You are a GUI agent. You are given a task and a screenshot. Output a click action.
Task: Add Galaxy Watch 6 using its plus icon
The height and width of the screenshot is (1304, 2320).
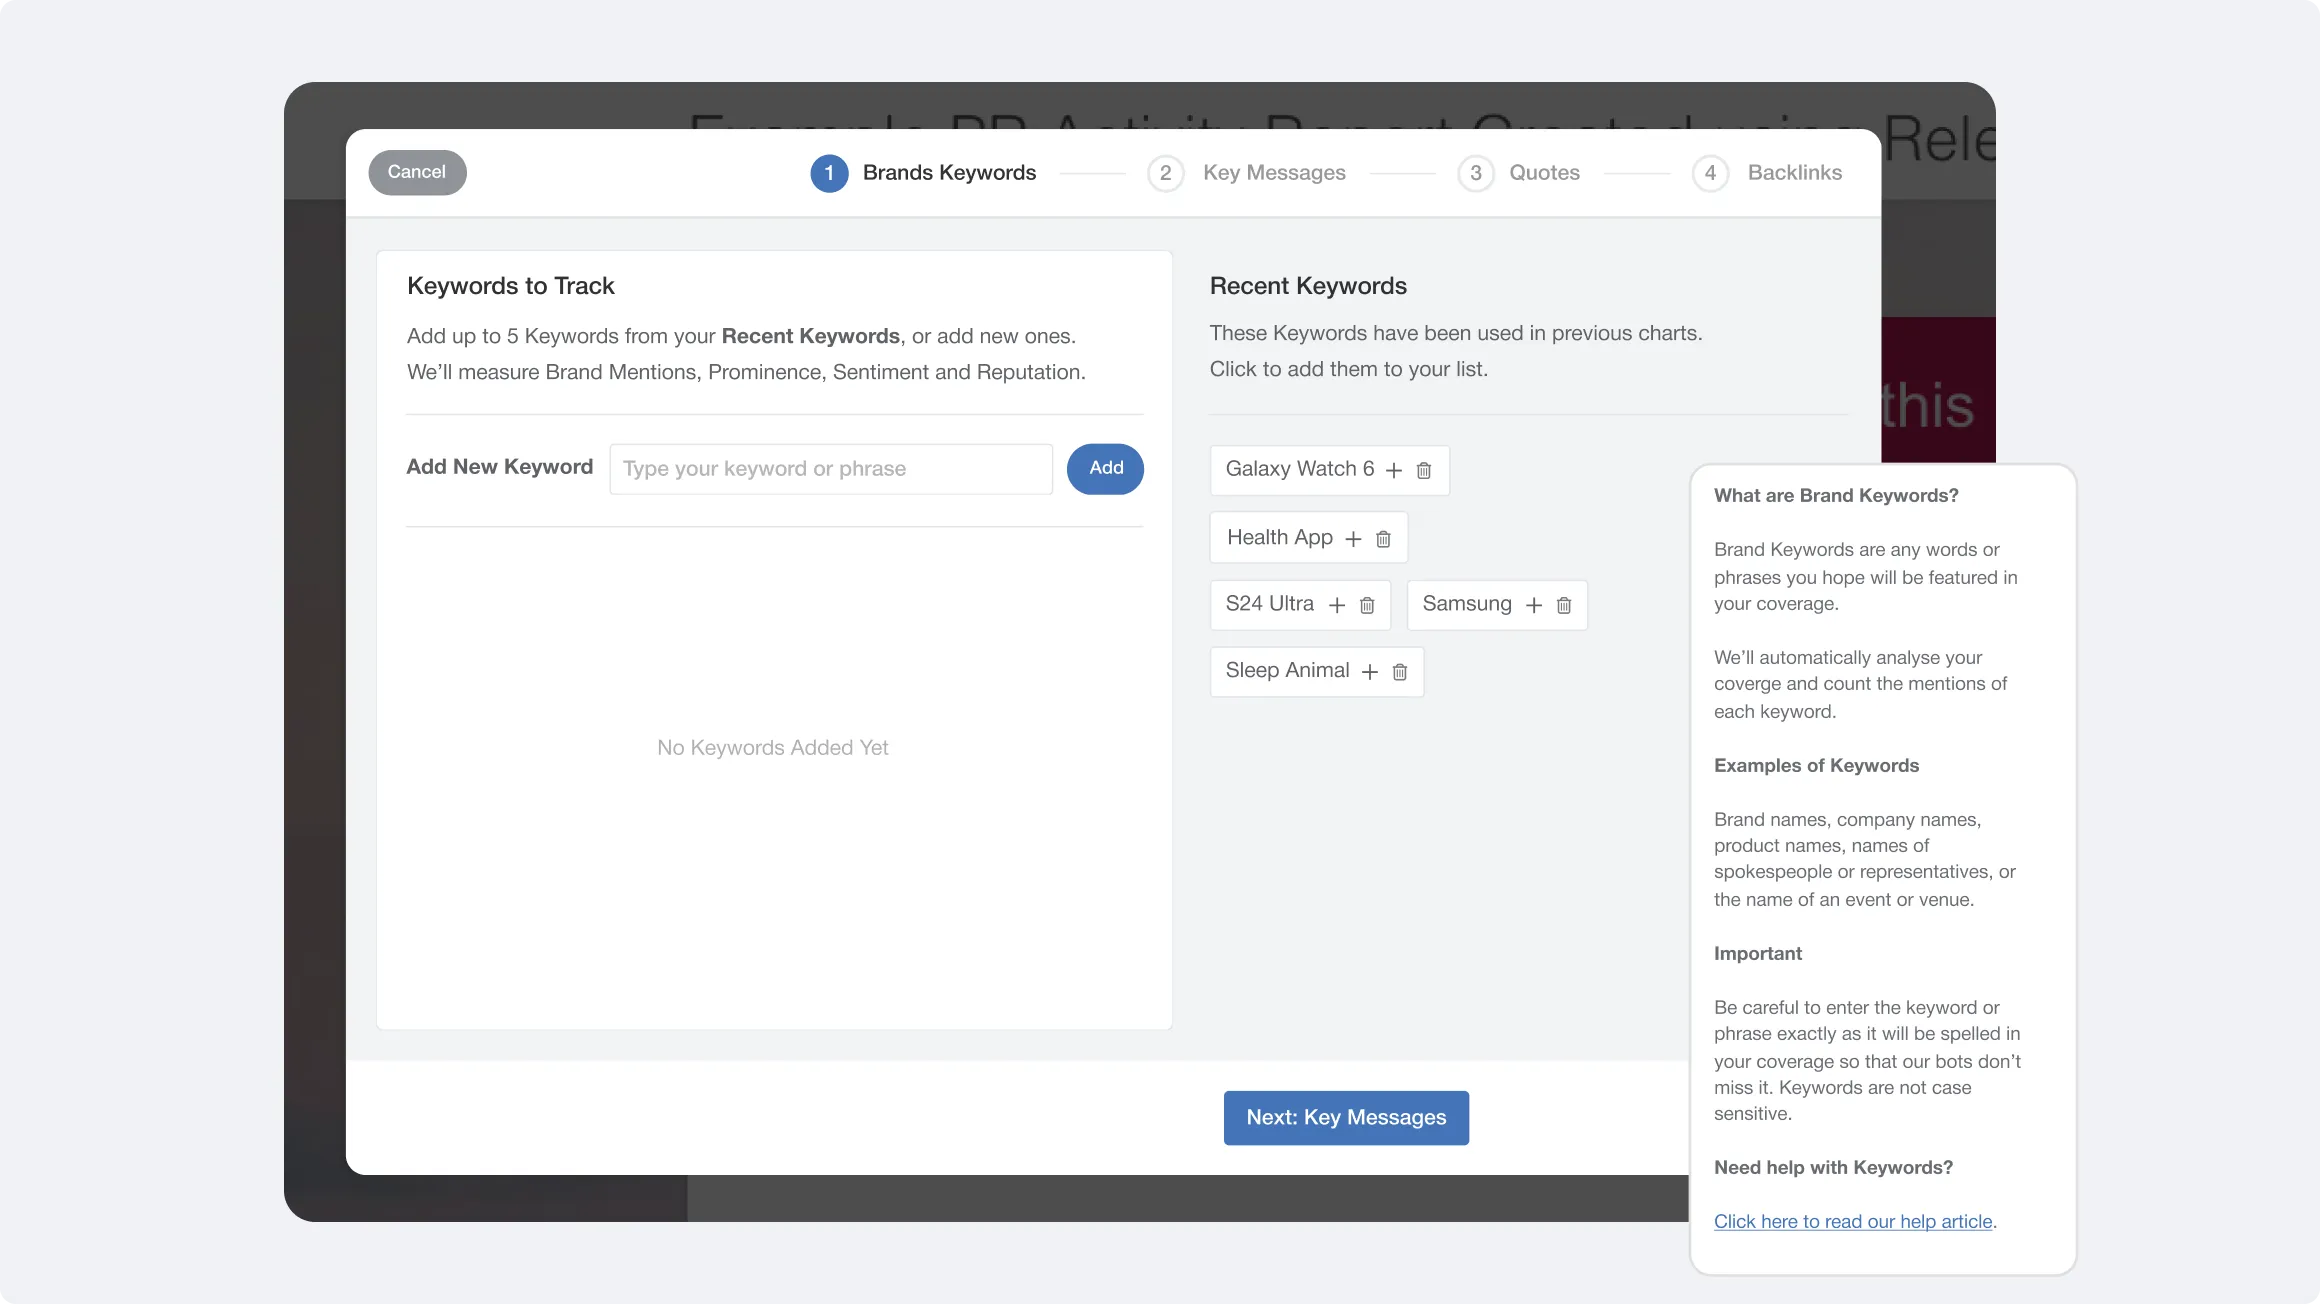point(1395,470)
